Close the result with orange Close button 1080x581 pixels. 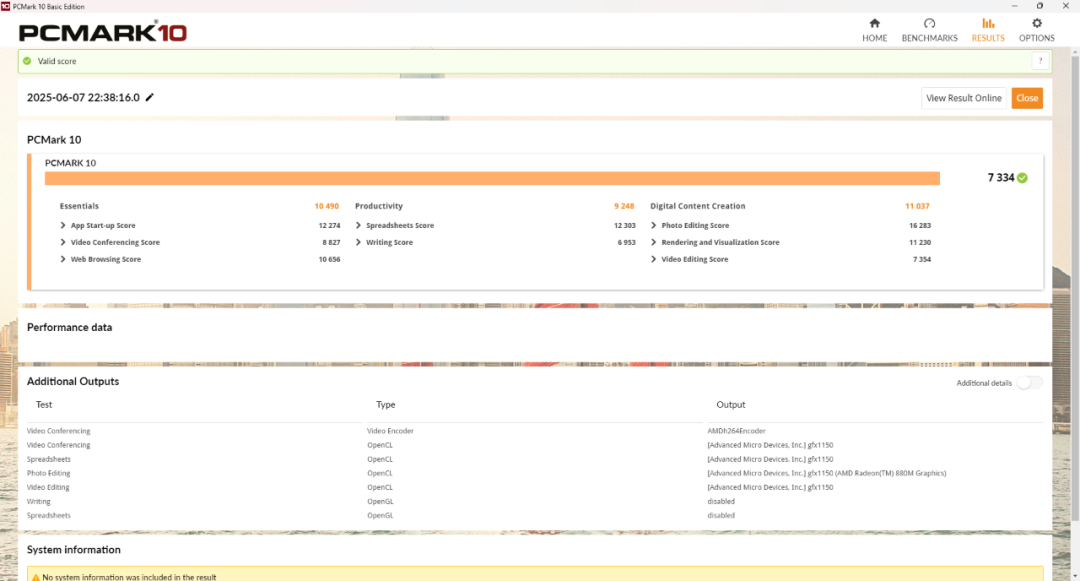pos(1027,98)
